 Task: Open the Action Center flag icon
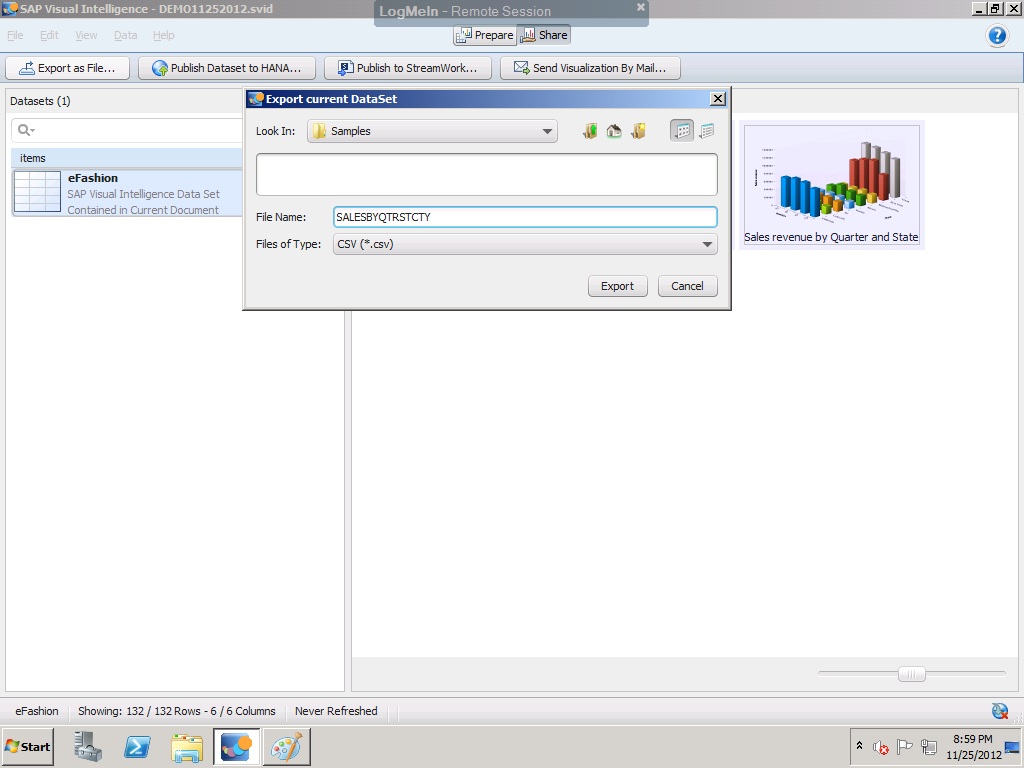point(904,746)
